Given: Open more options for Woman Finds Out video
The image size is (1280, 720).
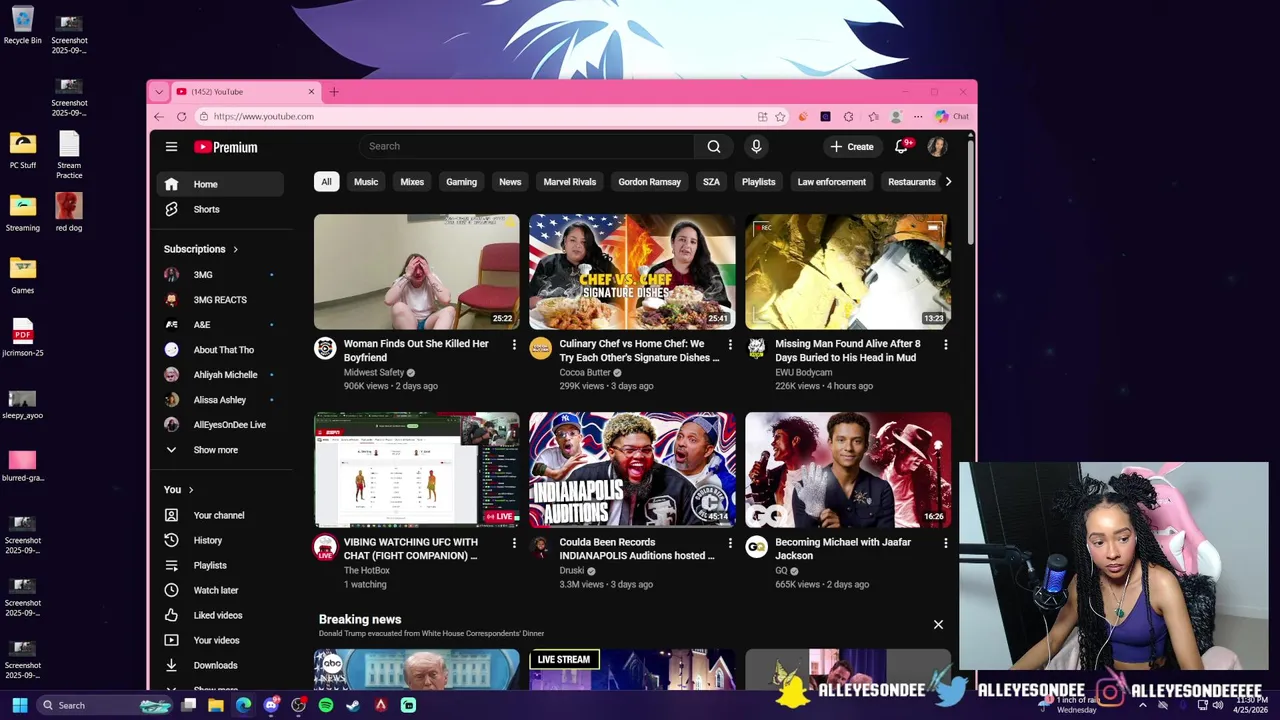Looking at the screenshot, I should [514, 344].
